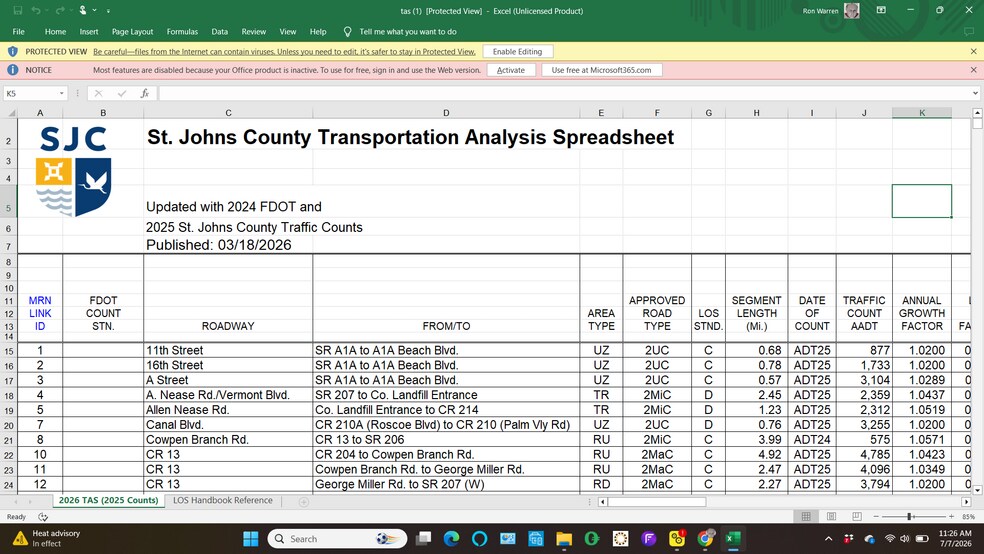984x554 pixels.
Task: Click the Zoom Out minus button
Action: pos(876,516)
